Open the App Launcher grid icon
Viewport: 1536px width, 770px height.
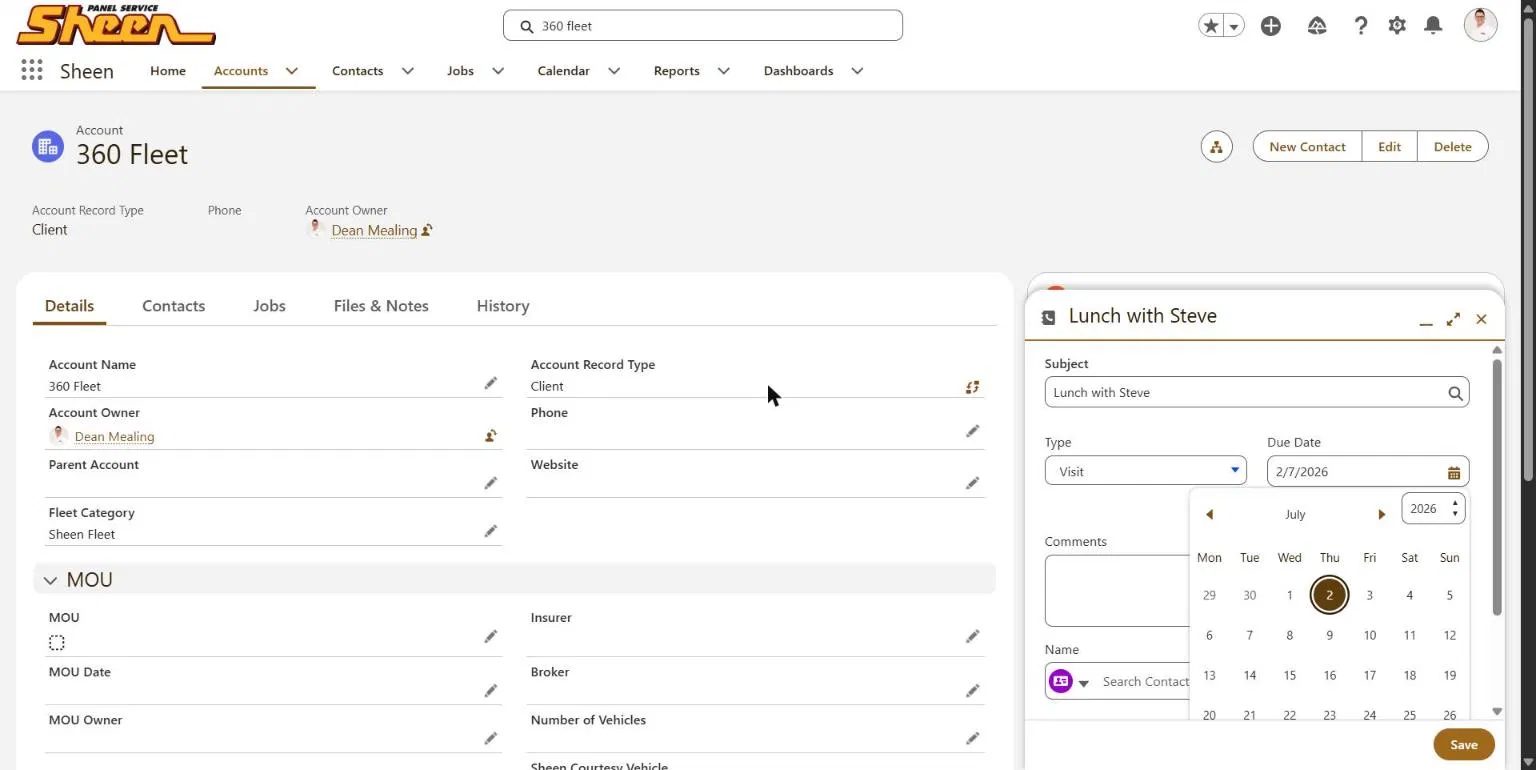coord(31,70)
